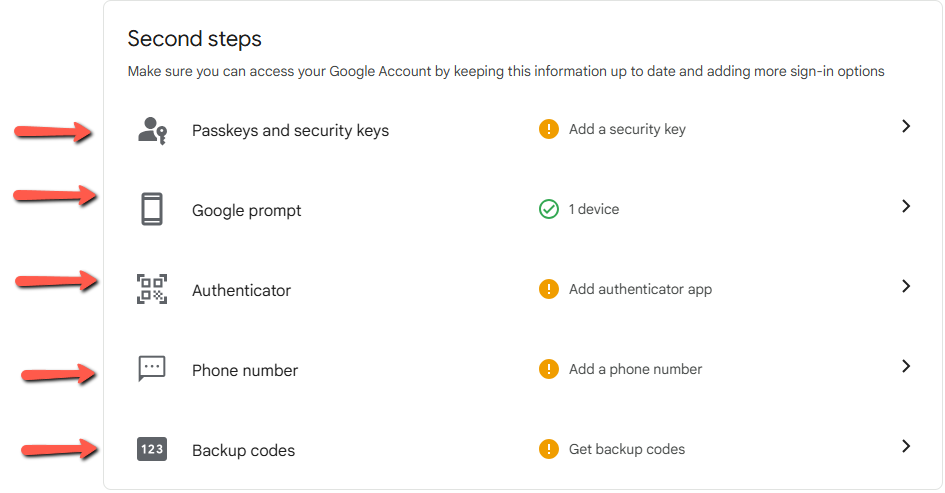Viewport: 945px width, 493px height.
Task: Click the Google prompt phone icon
Action: 152,210
